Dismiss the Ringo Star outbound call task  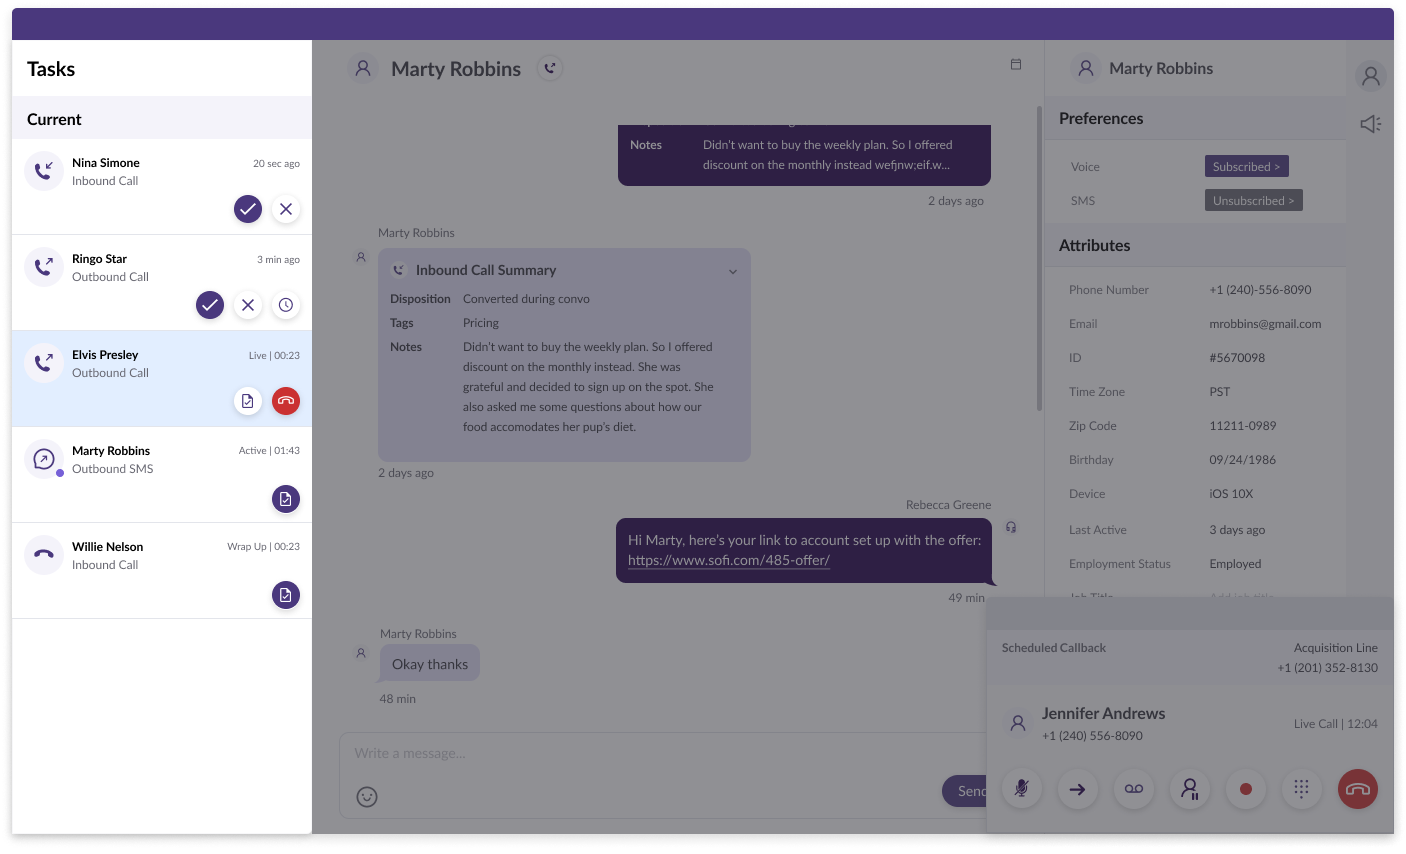click(x=248, y=305)
